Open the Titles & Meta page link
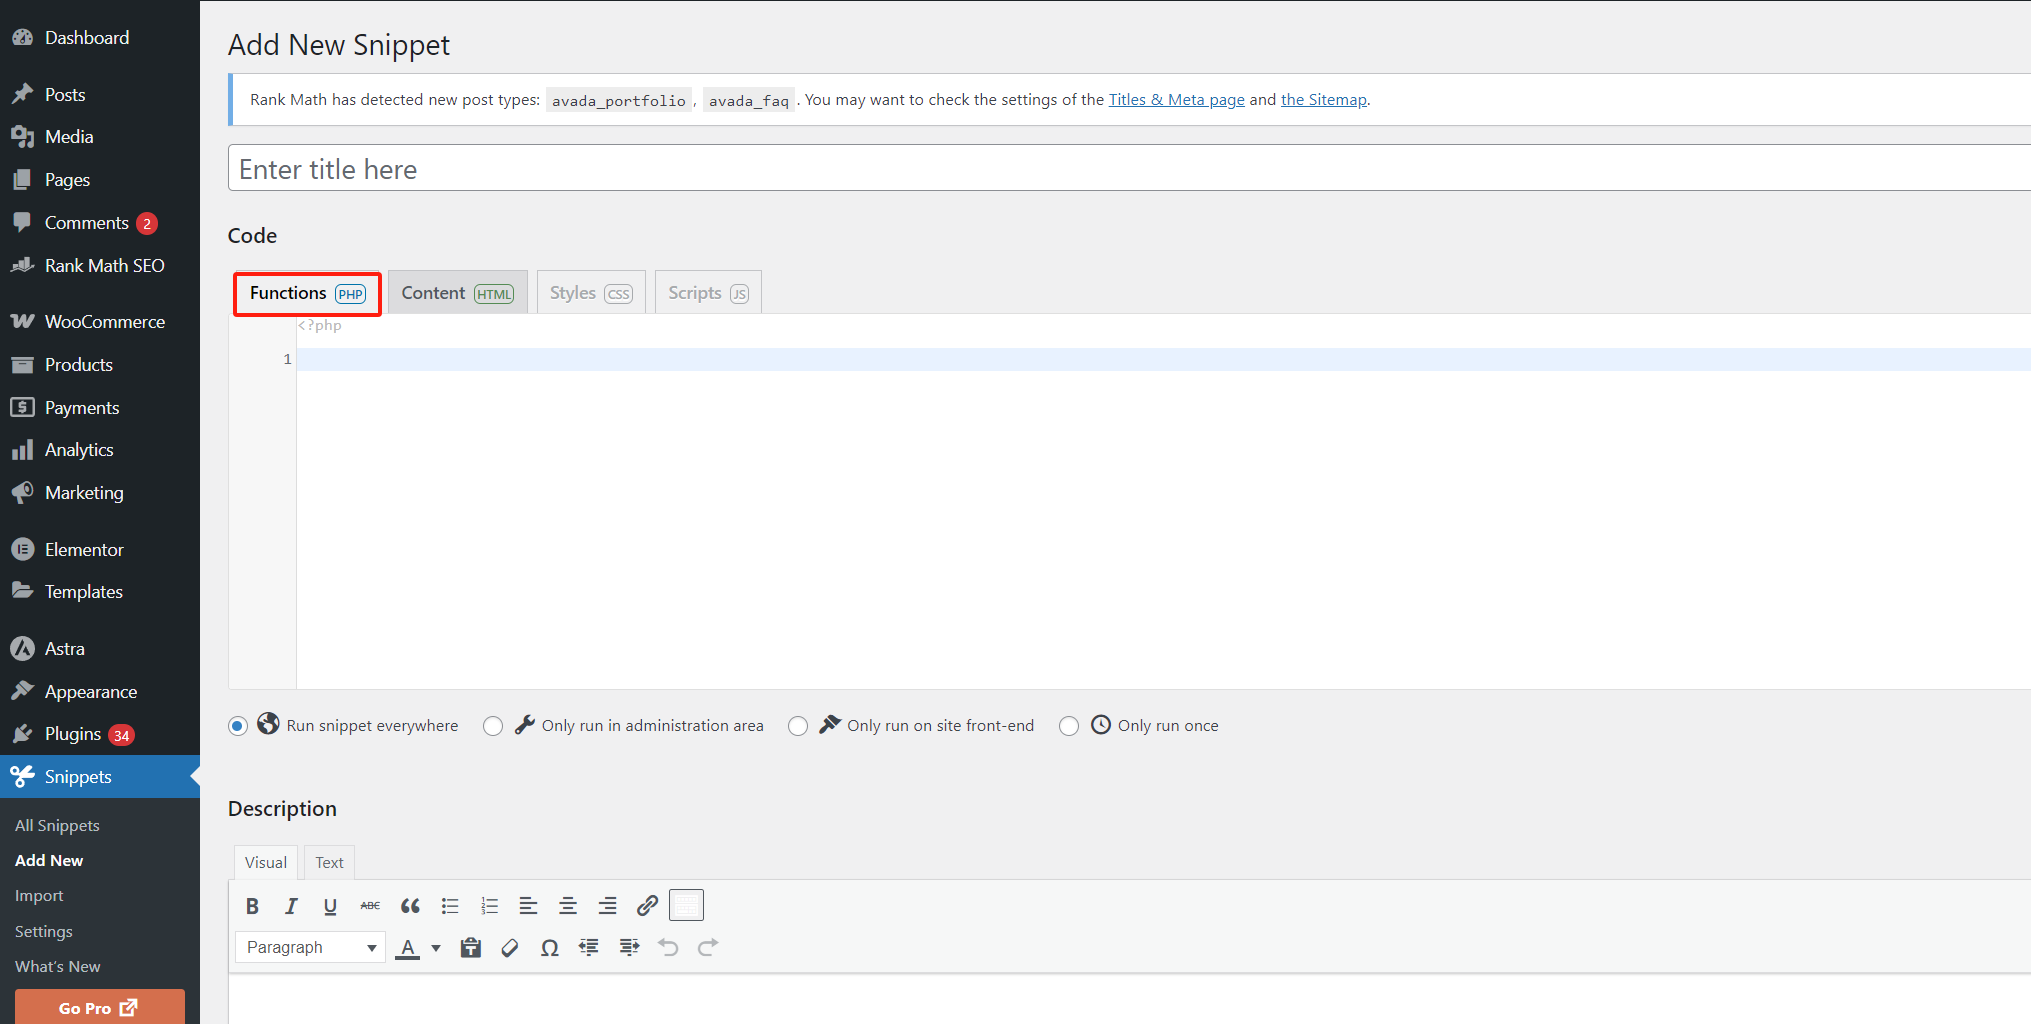Screen dimensions: 2031x1024 tap(1176, 99)
